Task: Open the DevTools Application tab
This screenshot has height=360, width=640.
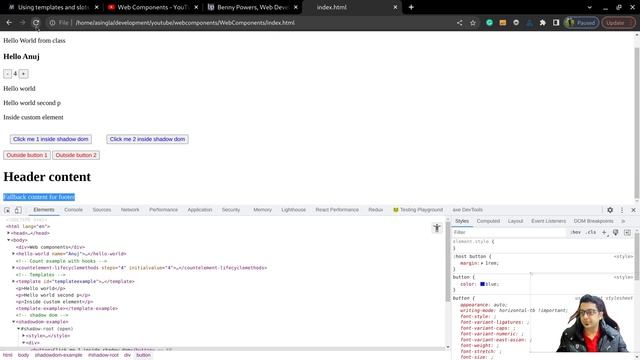Action: 200,210
